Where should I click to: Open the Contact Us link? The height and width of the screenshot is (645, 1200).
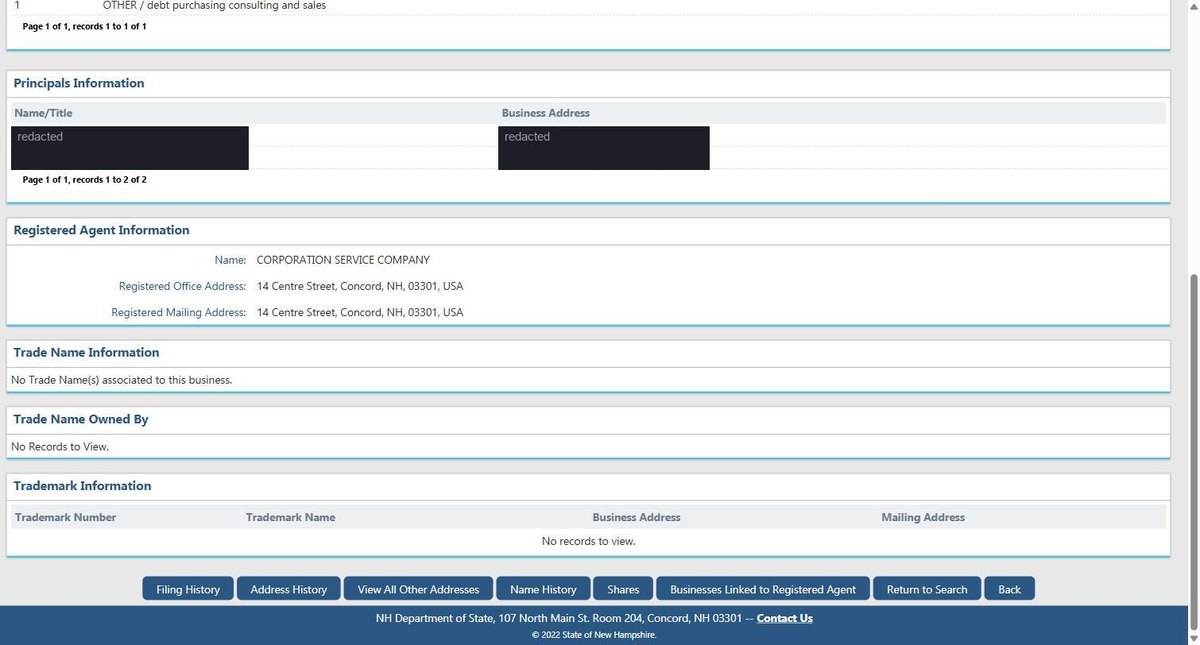785,618
